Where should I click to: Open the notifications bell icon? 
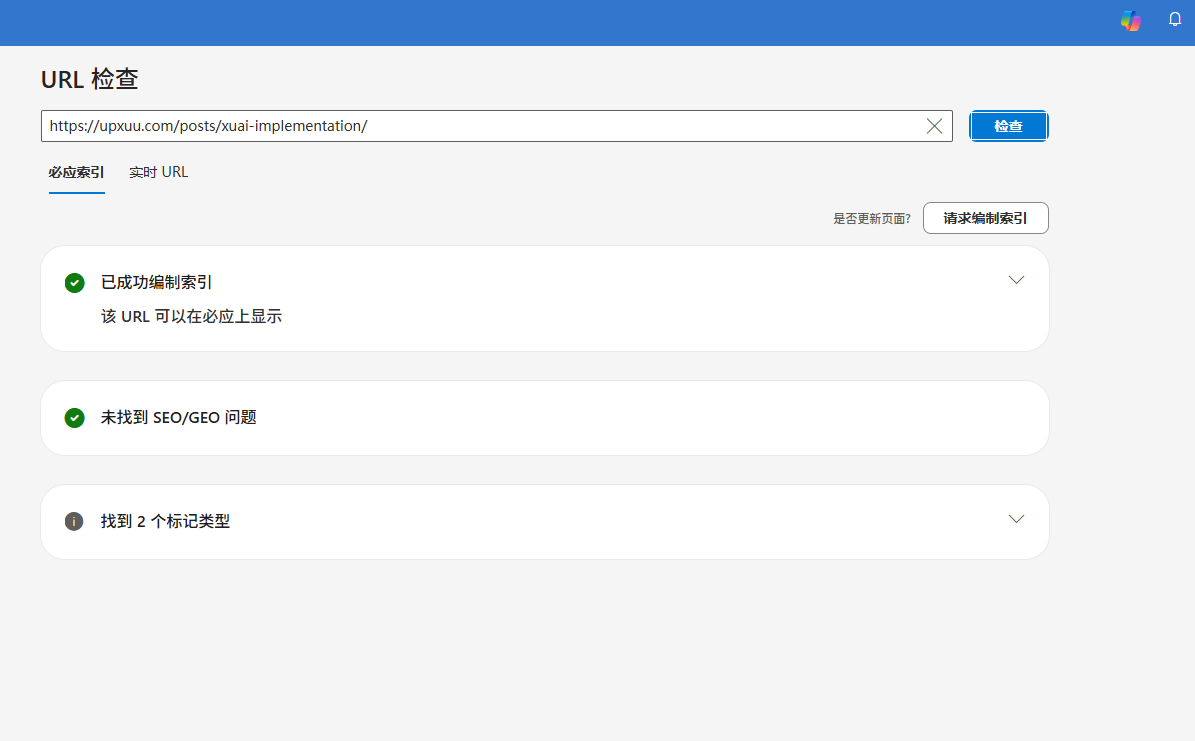pyautogui.click(x=1175, y=20)
